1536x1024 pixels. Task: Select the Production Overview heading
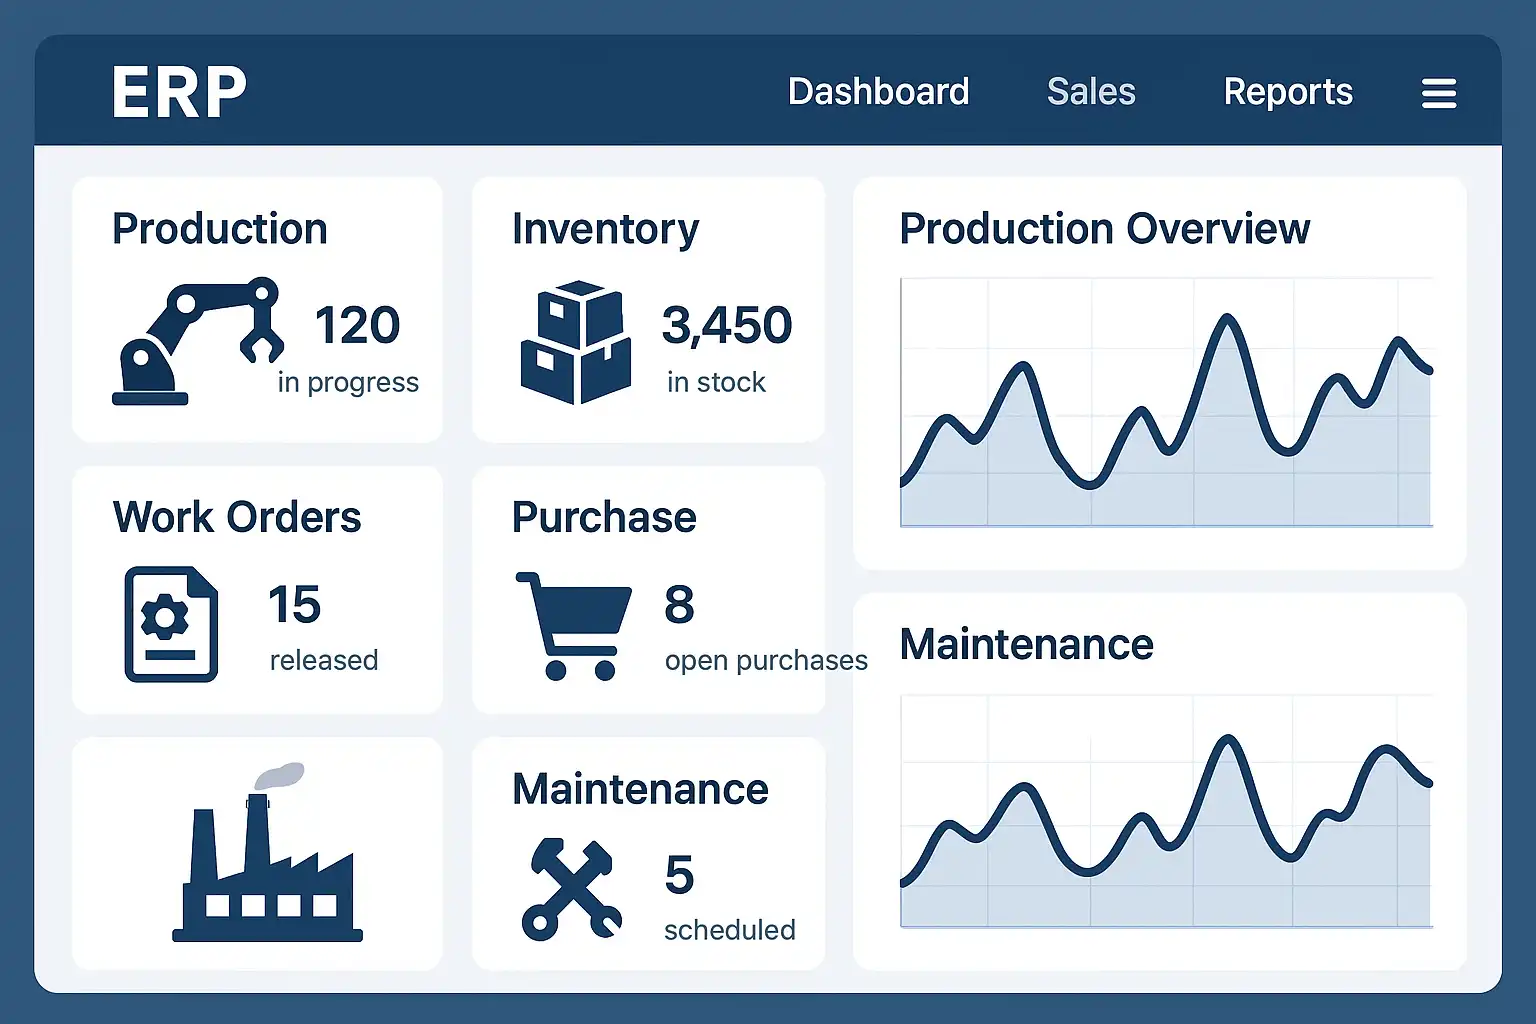tap(1104, 229)
